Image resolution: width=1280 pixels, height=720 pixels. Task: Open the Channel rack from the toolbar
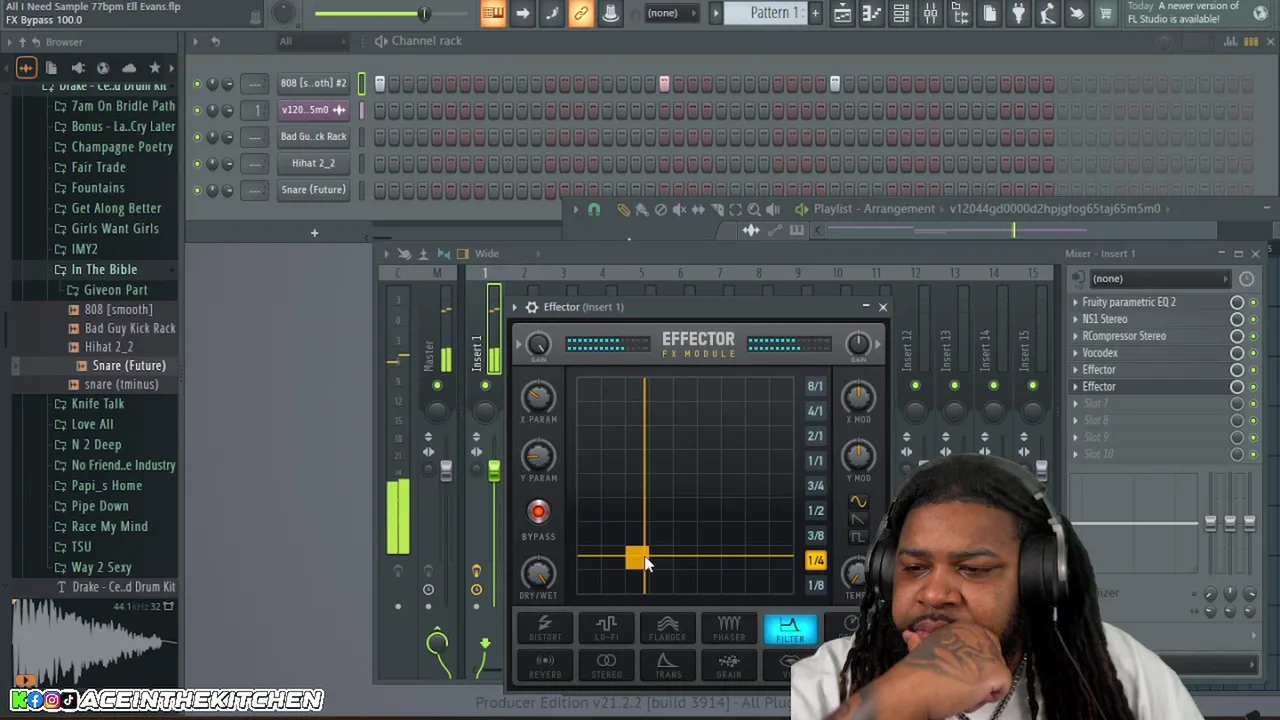pyautogui.click(x=901, y=13)
